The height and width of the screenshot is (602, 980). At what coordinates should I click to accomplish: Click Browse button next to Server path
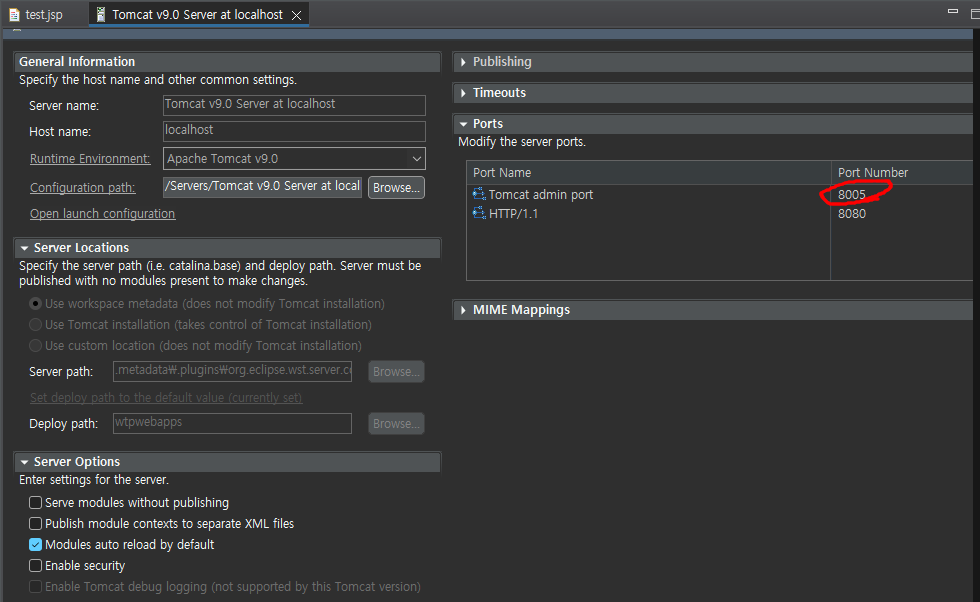[x=396, y=371]
